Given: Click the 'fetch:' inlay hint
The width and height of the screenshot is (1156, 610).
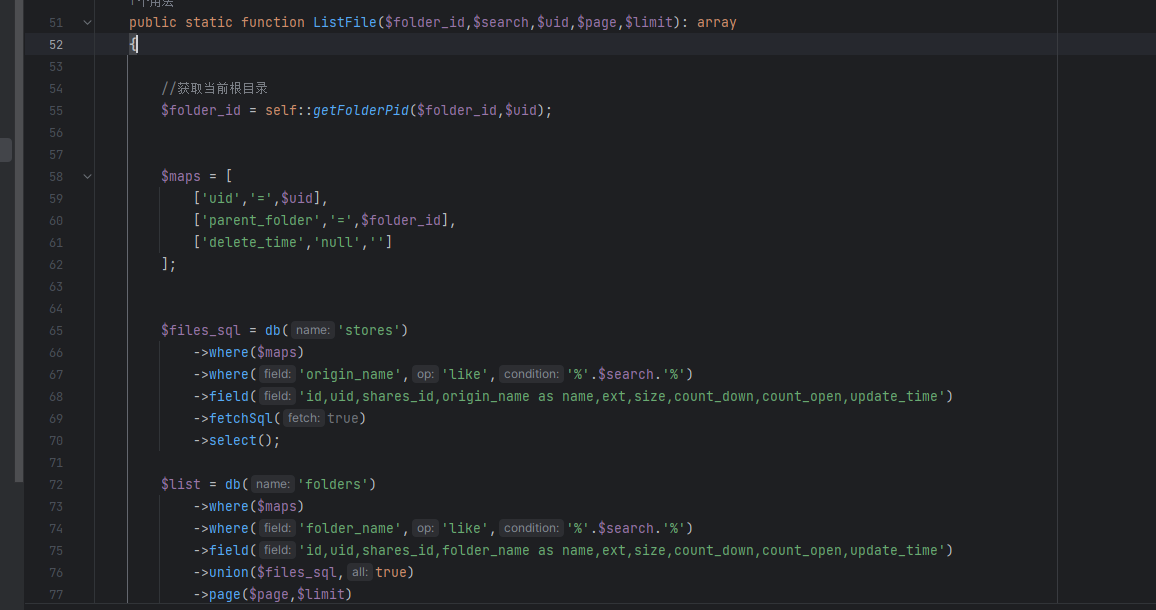Looking at the screenshot, I should point(304,418).
